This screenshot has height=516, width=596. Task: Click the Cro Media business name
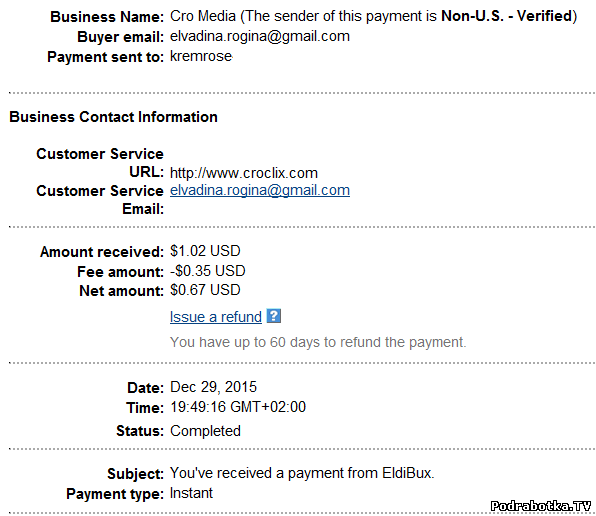pyautogui.click(x=203, y=16)
